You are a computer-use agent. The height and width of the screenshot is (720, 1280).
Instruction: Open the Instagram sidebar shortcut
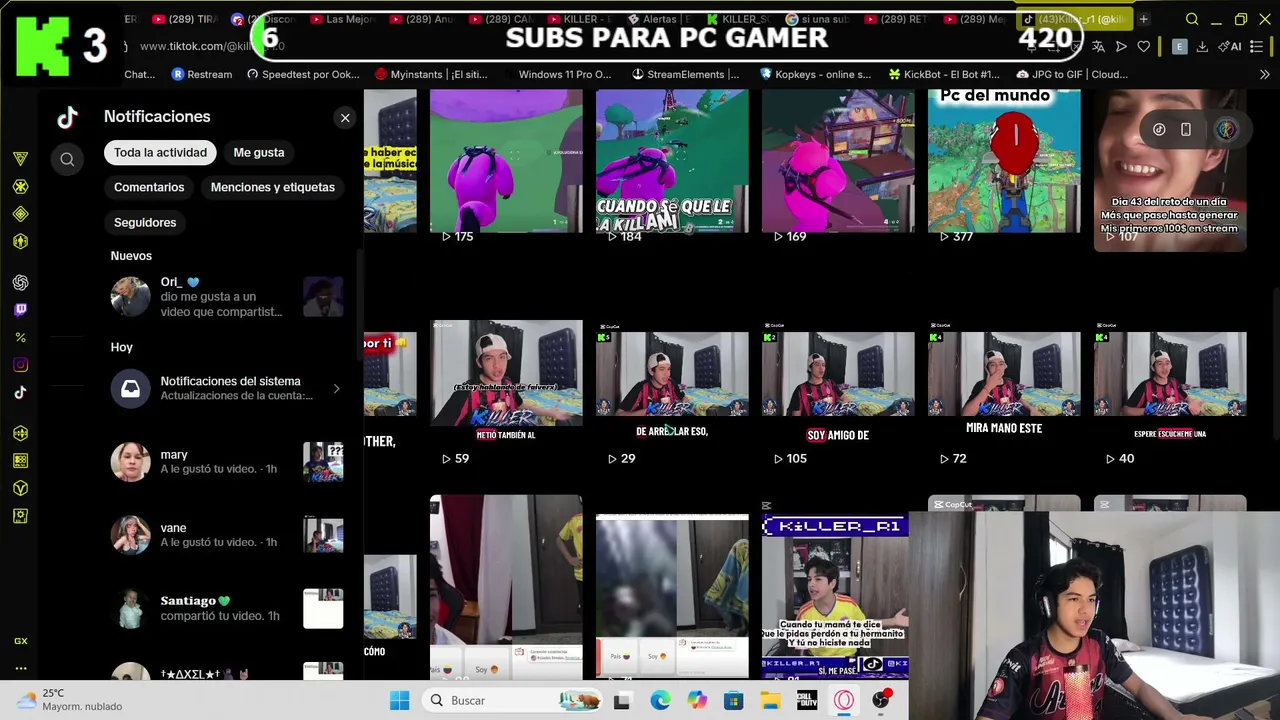[x=20, y=365]
